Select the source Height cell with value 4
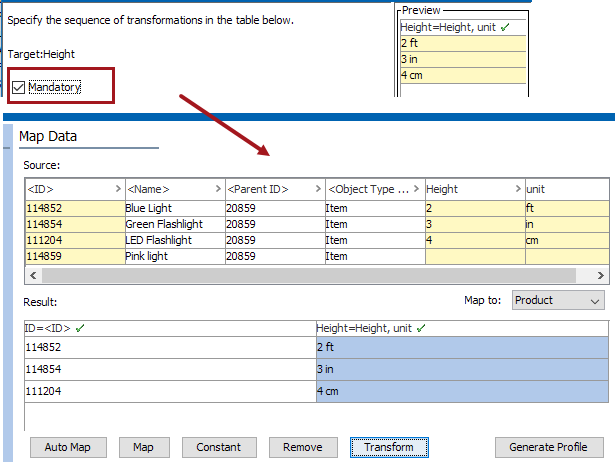Viewport: 615px width, 462px height. 475,240
